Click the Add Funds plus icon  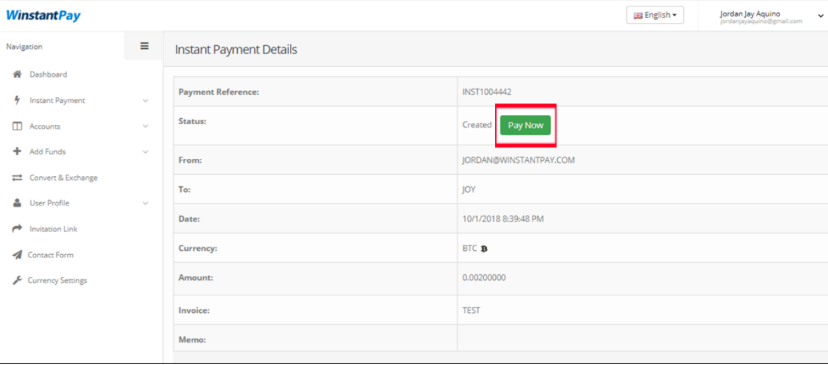tap(16, 152)
